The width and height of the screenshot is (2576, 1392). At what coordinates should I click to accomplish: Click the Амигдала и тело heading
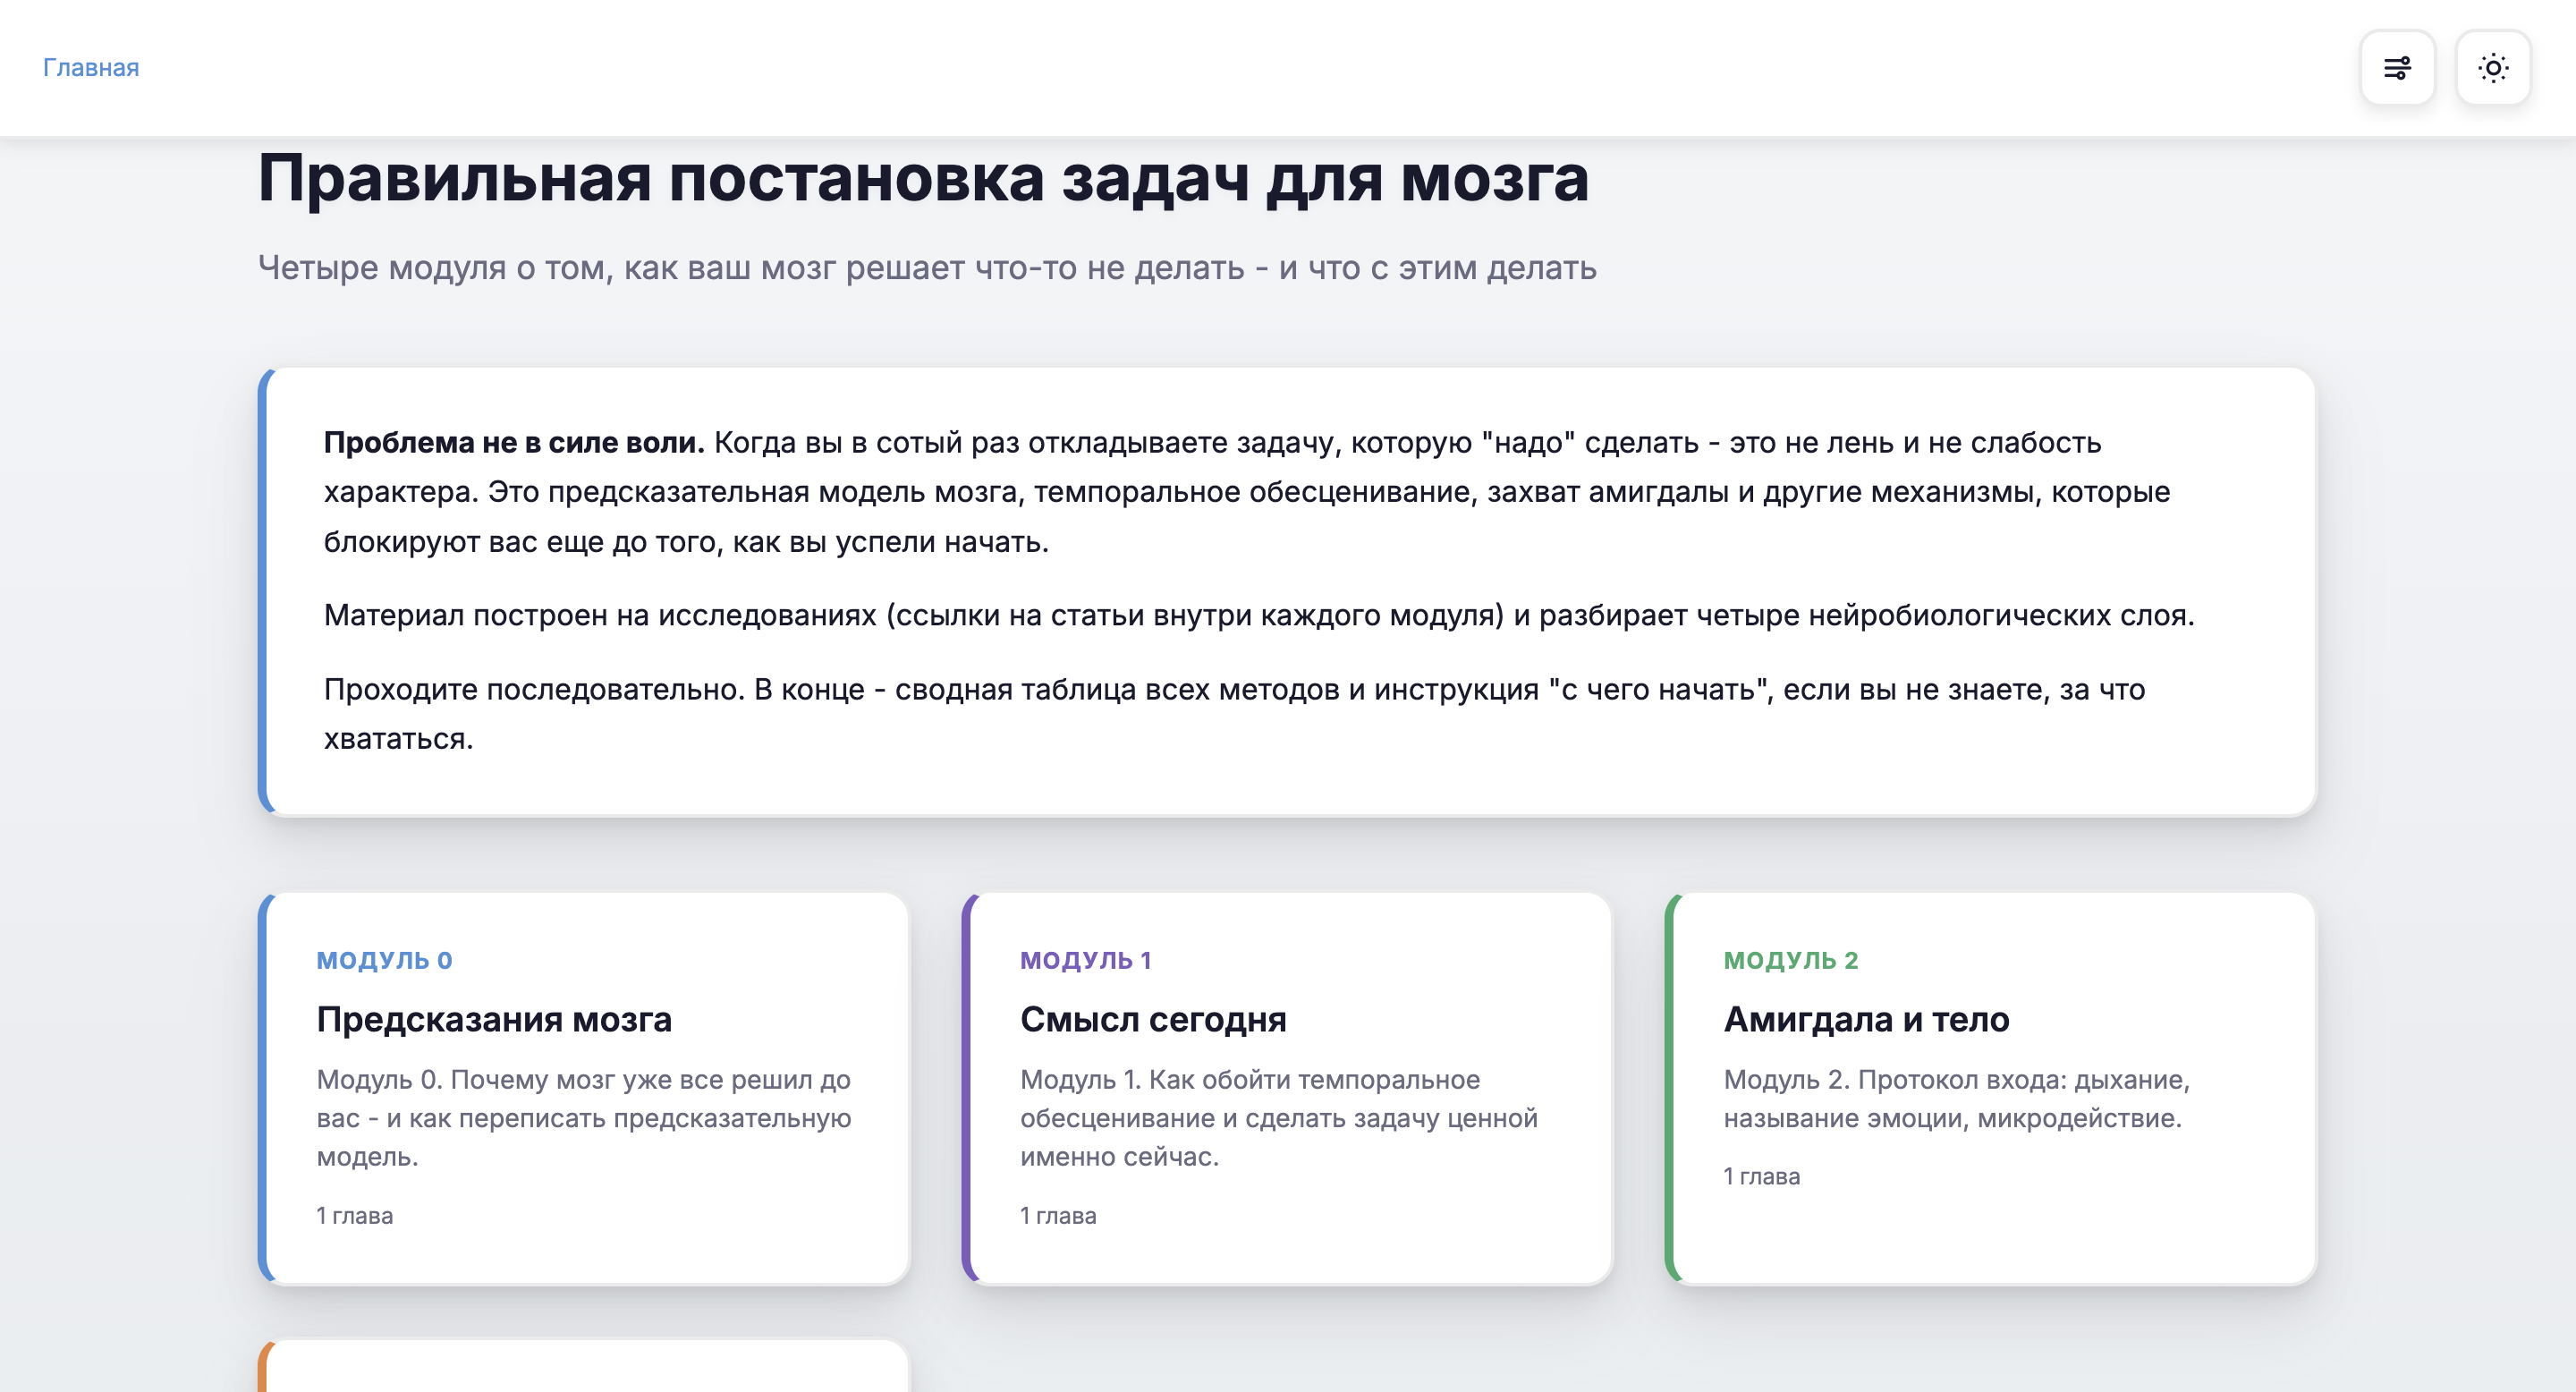tap(1866, 1019)
